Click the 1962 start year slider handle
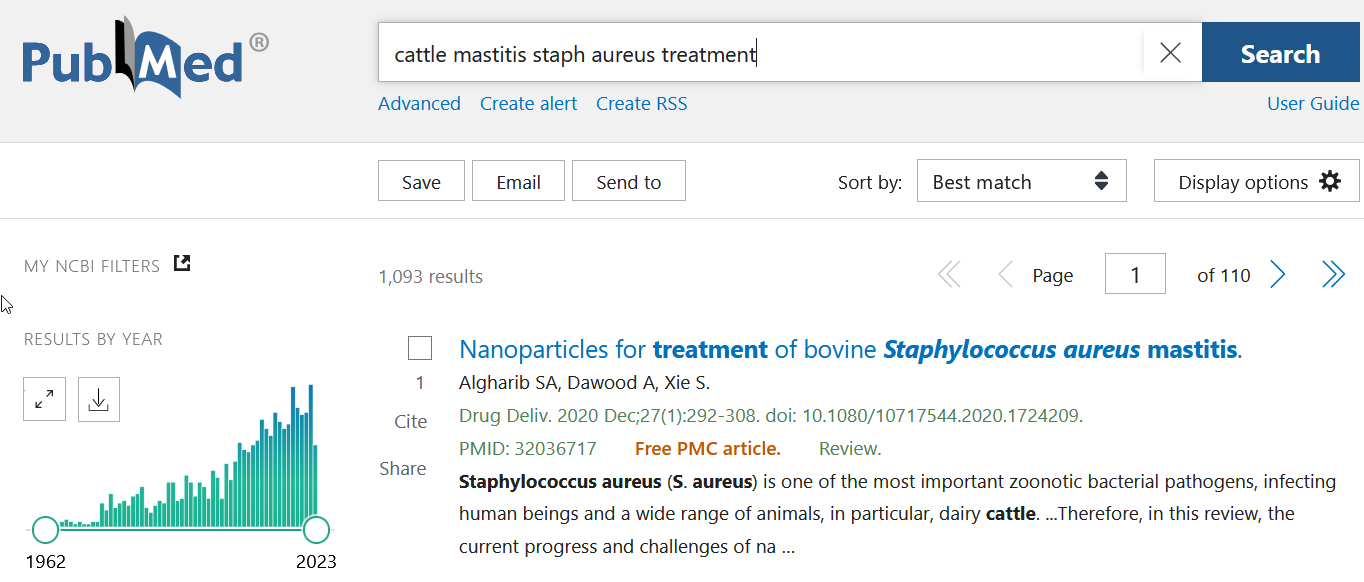Screen dimensions: 1364x582 45,529
